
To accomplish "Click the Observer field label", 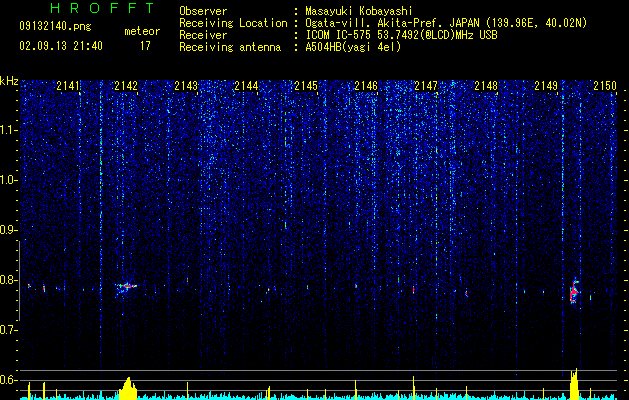I will 203,12.
